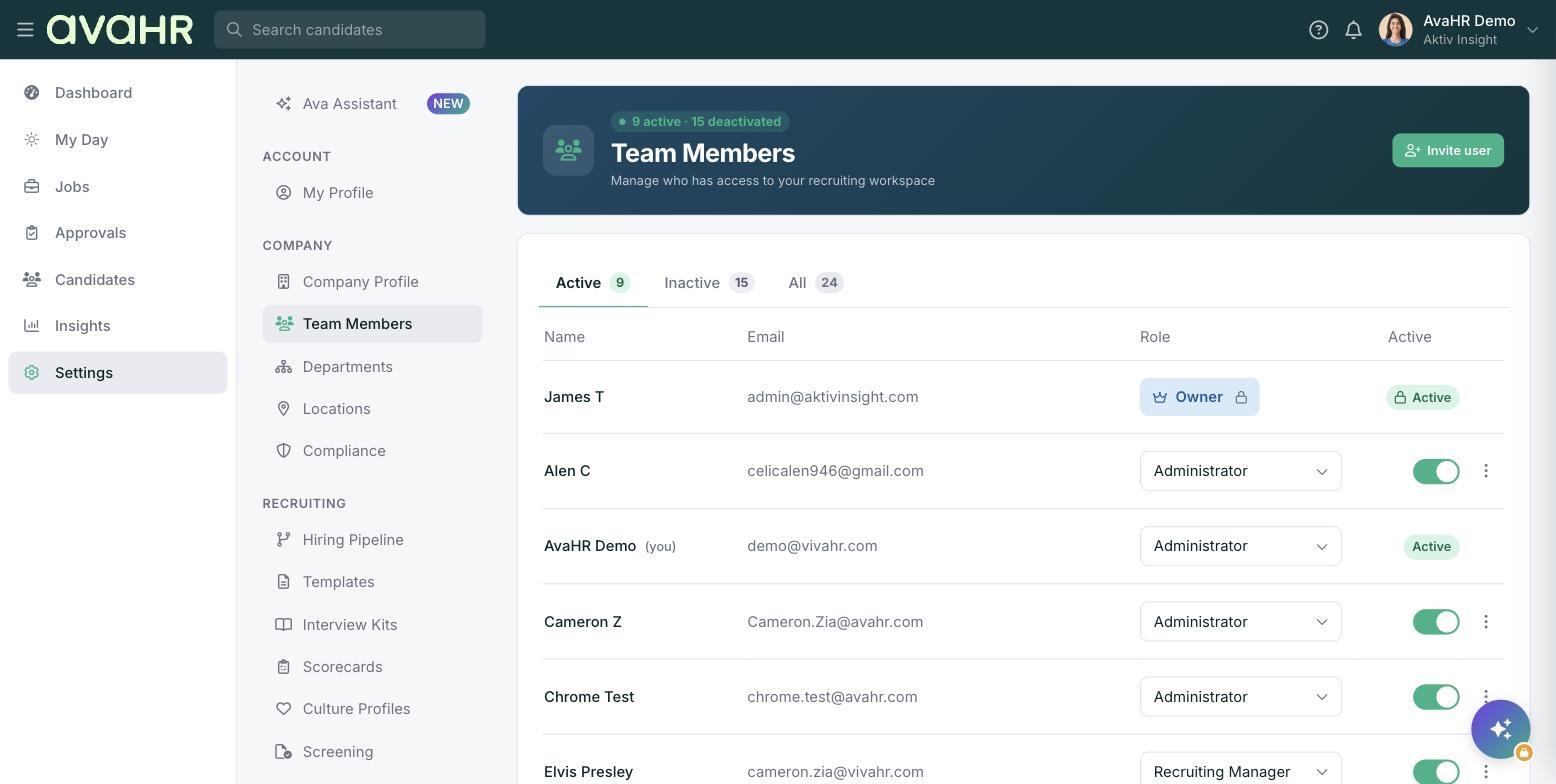Focus the Search candidates field
The height and width of the screenshot is (784, 1556).
point(350,30)
